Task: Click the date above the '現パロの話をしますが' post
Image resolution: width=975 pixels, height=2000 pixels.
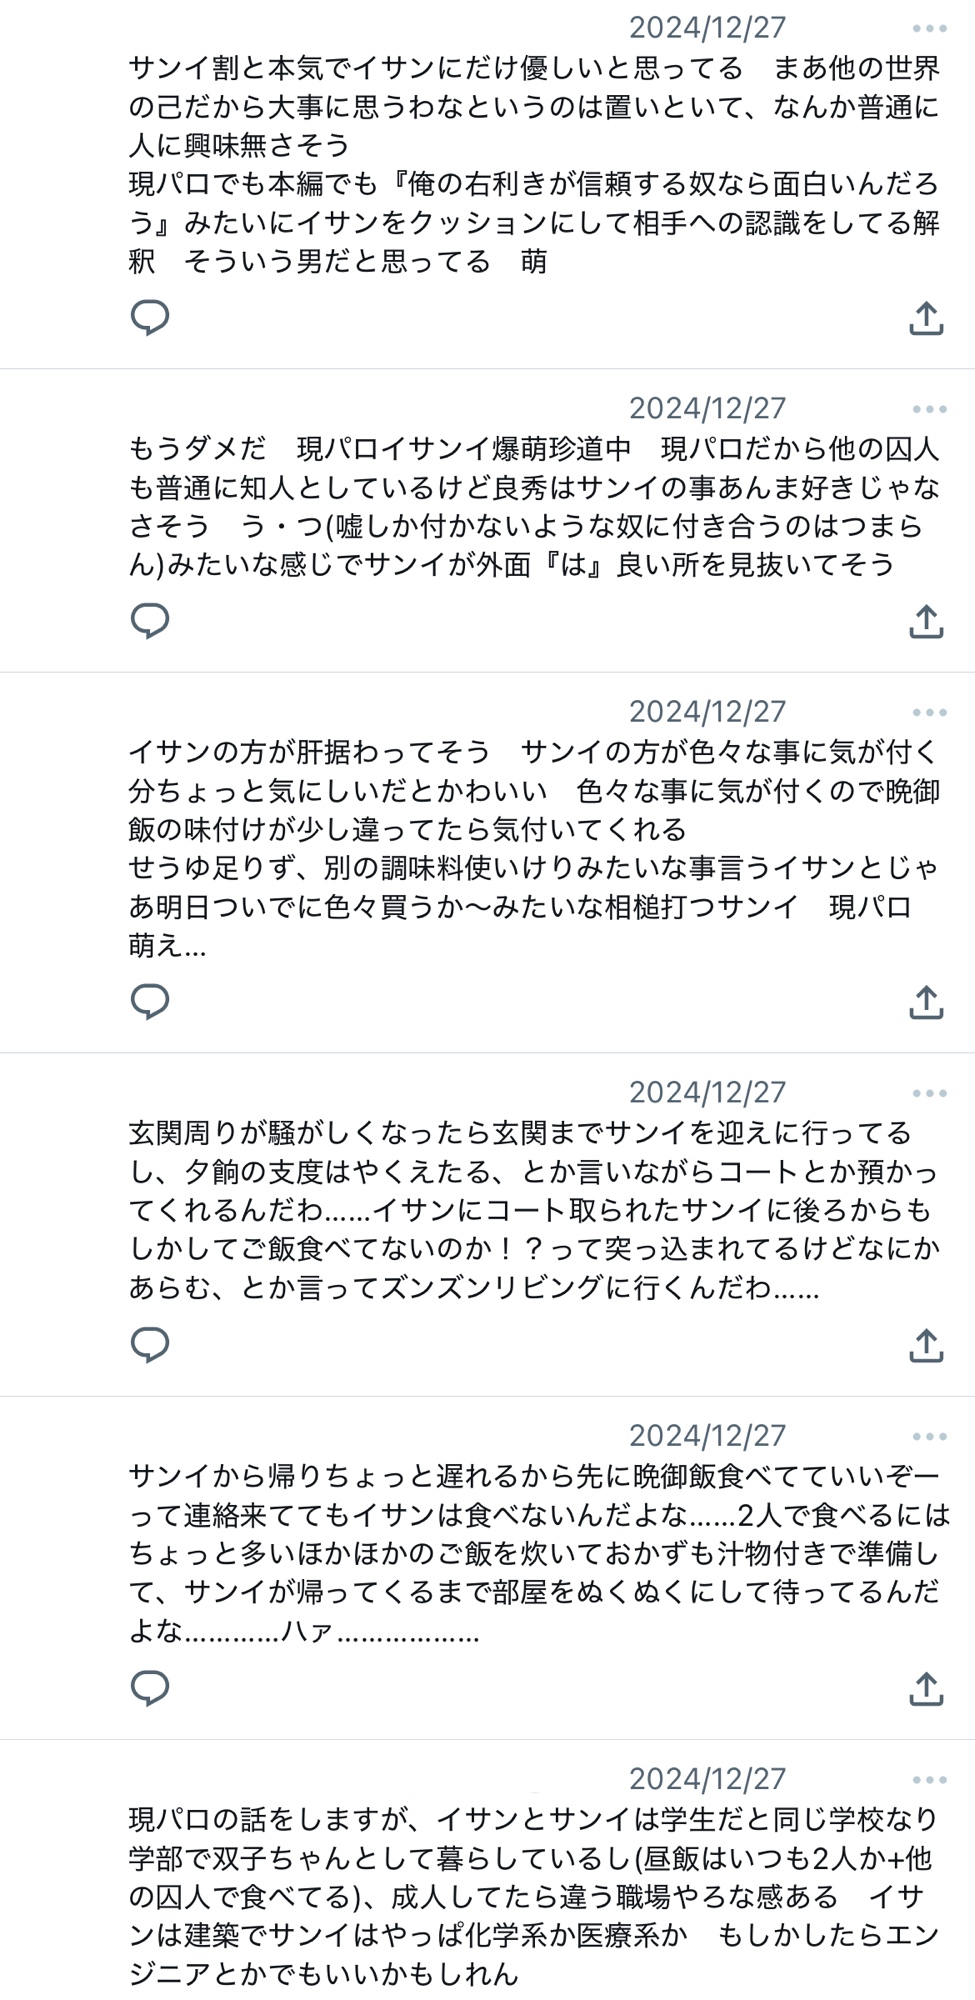Action: [707, 1779]
